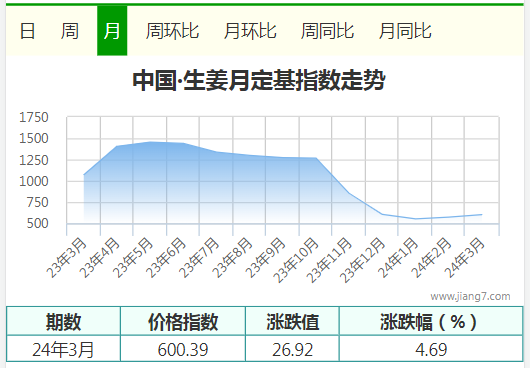Click the 26.92 change value cell
The height and width of the screenshot is (368, 530).
pos(292,349)
